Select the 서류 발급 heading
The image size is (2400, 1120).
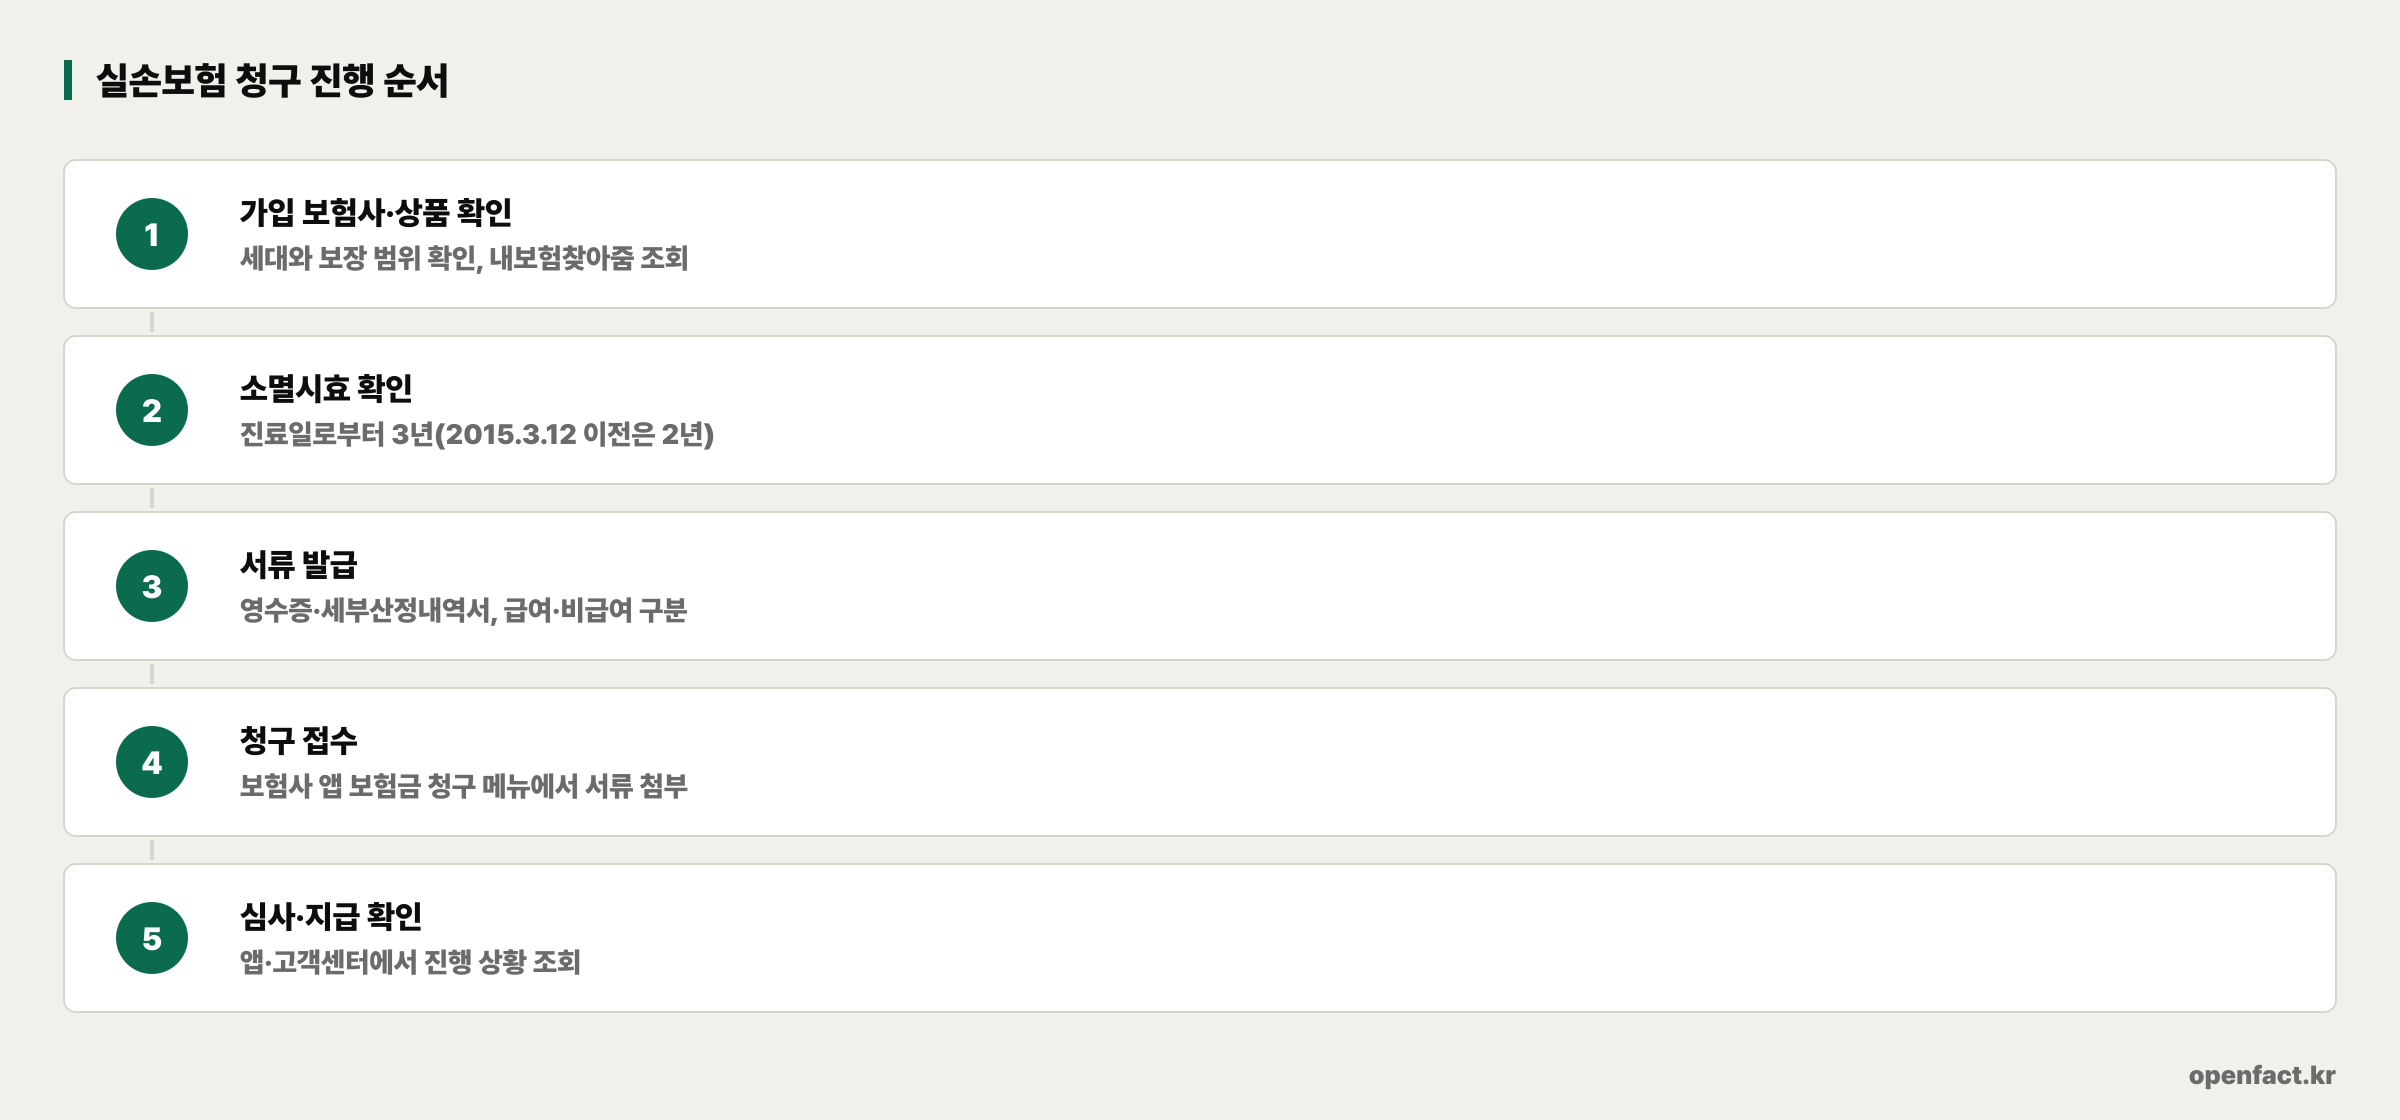click(x=299, y=564)
